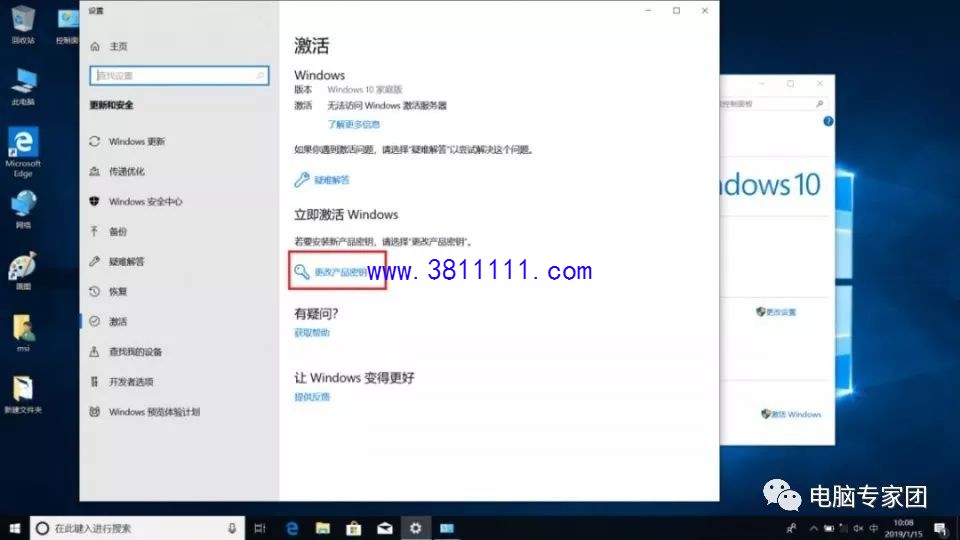This screenshot has width=960, height=540.
Task: Select the 画图 paint desktop icon
Action: (x=23, y=271)
